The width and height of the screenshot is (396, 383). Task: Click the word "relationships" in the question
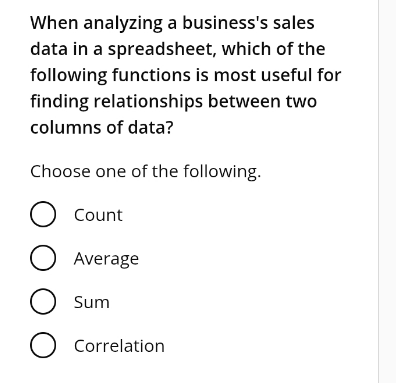[x=148, y=102]
